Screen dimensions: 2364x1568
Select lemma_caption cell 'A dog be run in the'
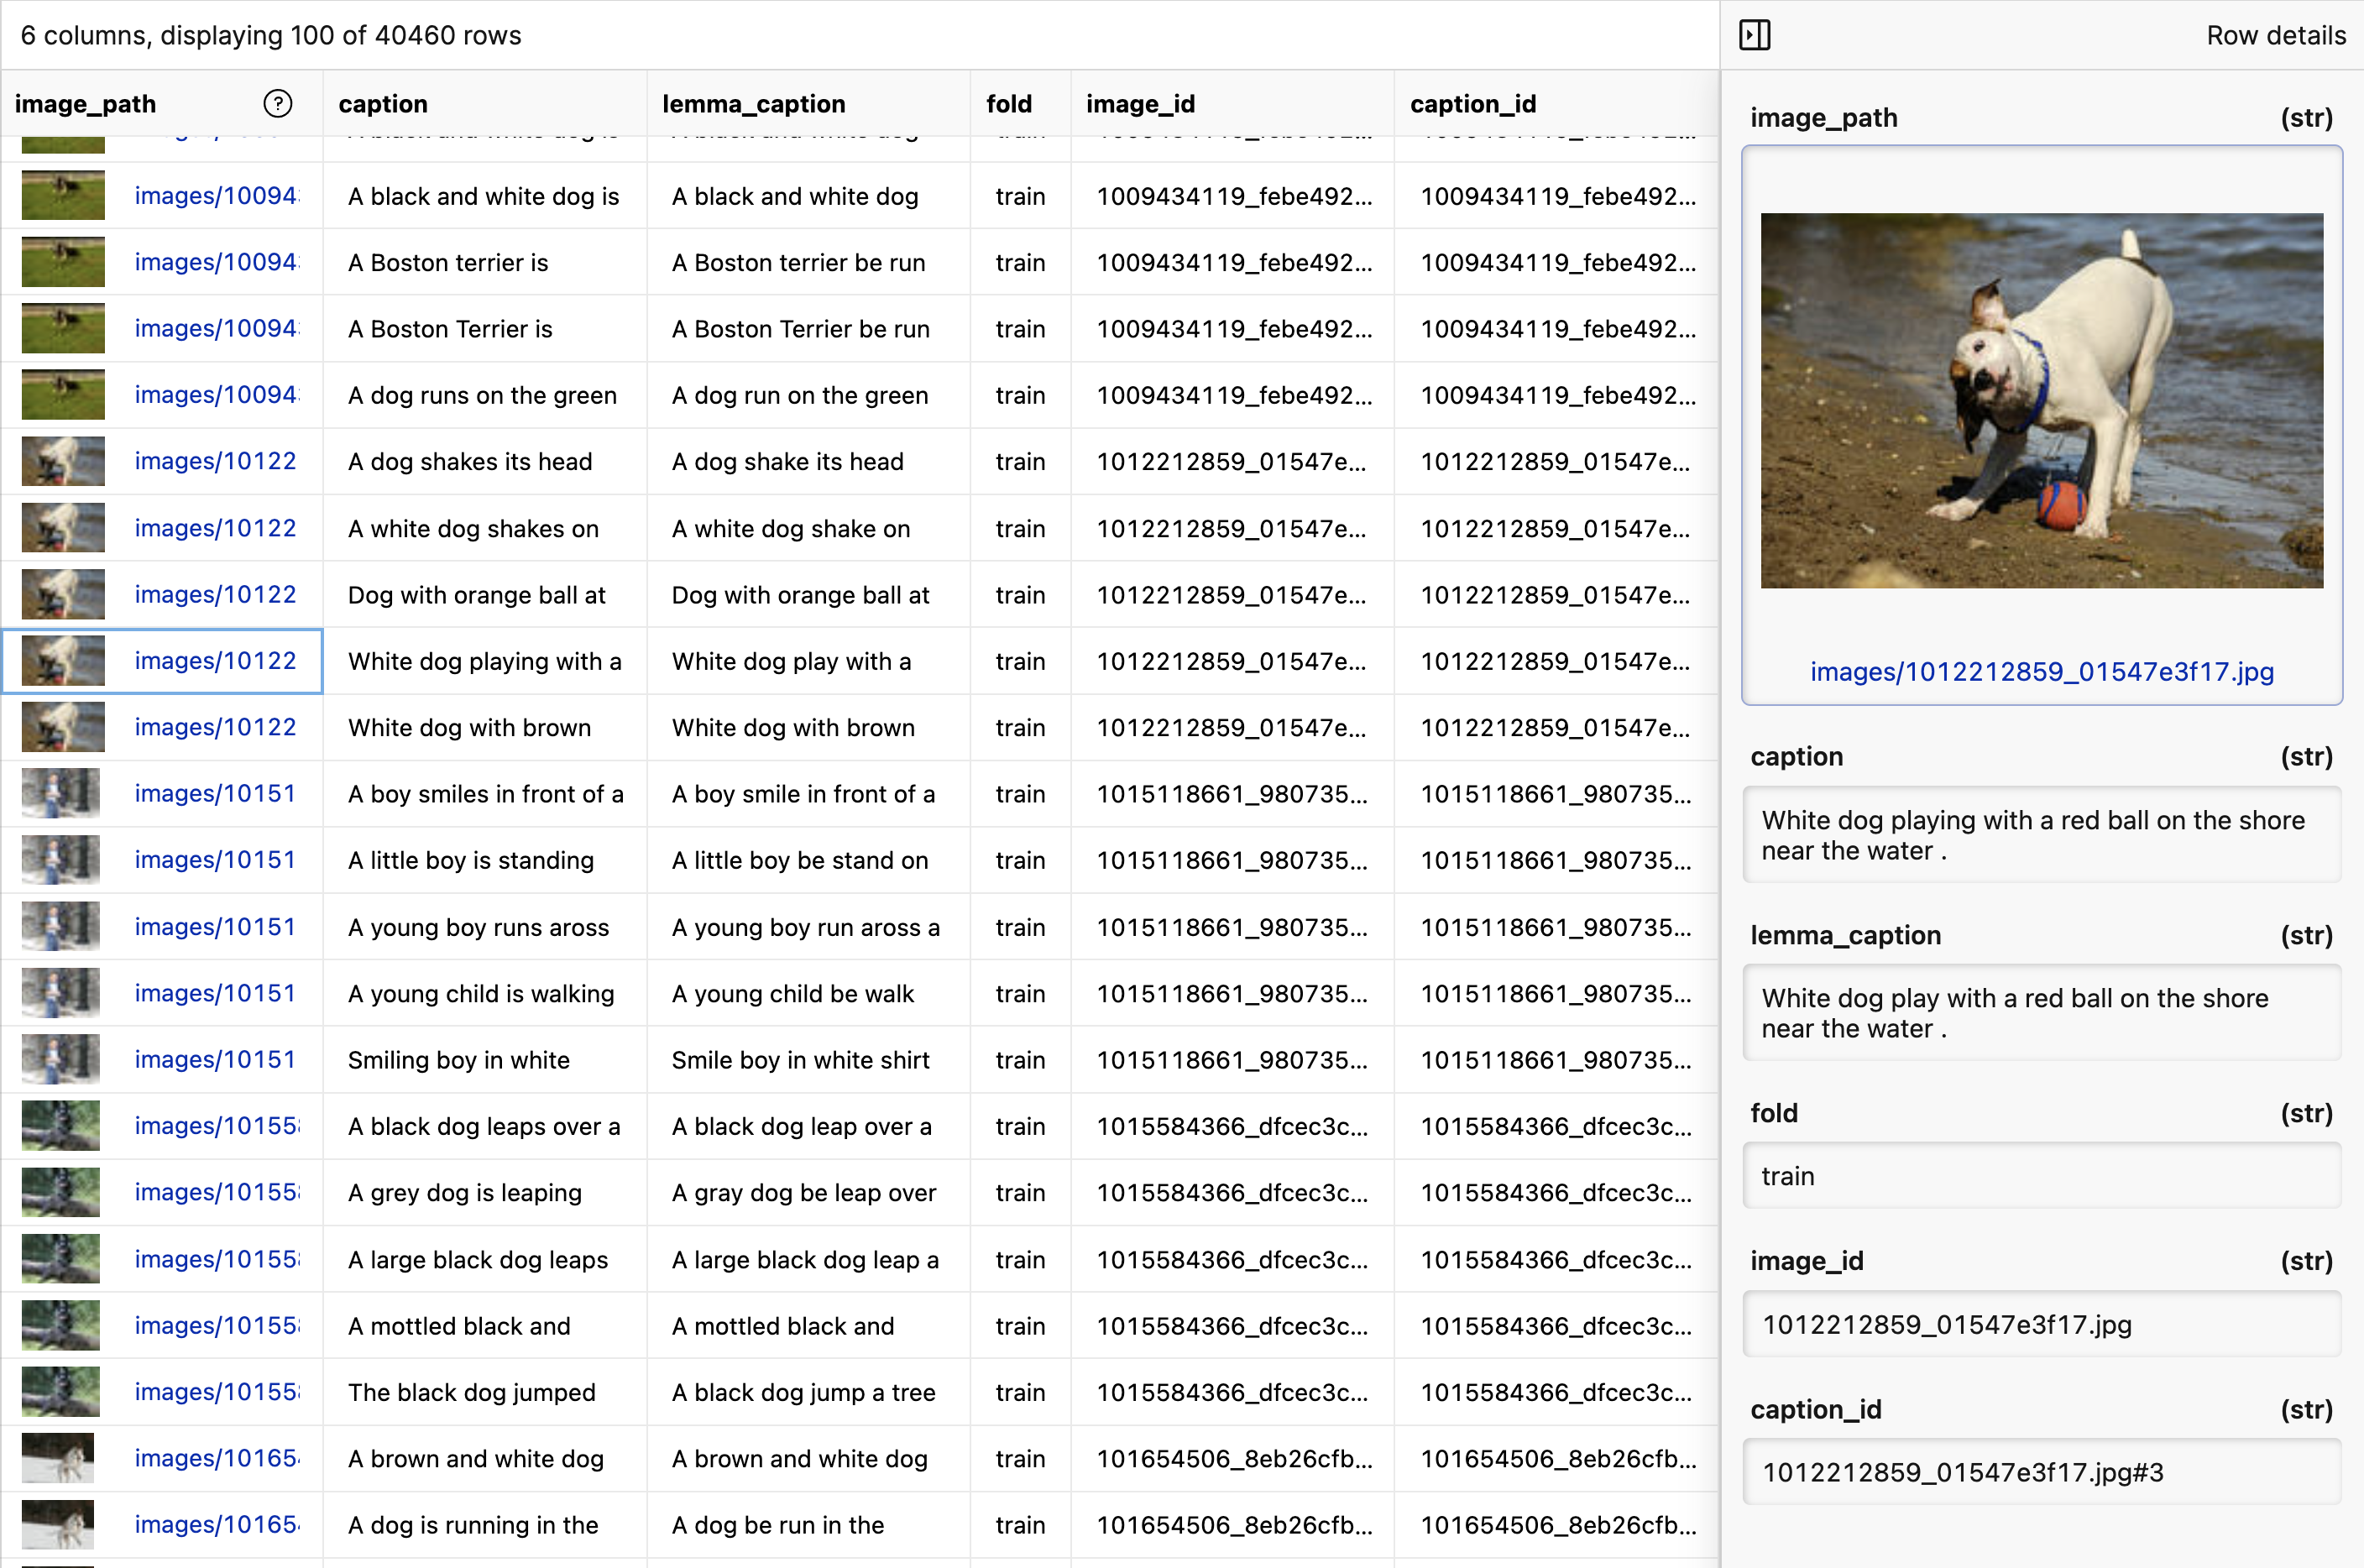pos(809,1524)
